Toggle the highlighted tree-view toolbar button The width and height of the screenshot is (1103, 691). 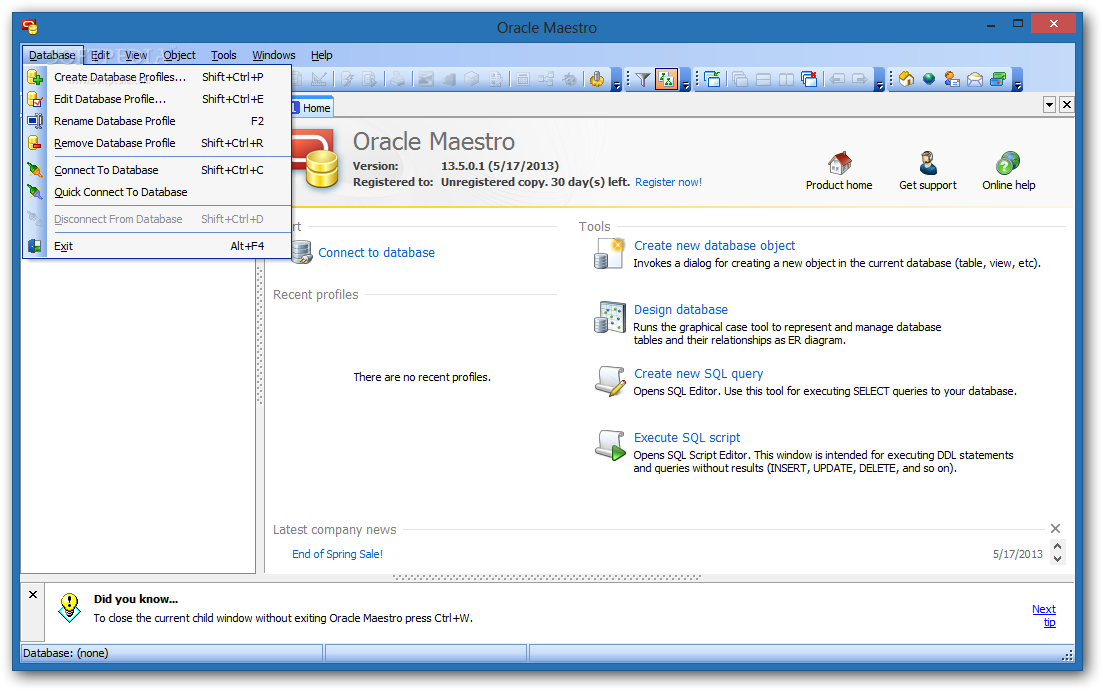665,80
